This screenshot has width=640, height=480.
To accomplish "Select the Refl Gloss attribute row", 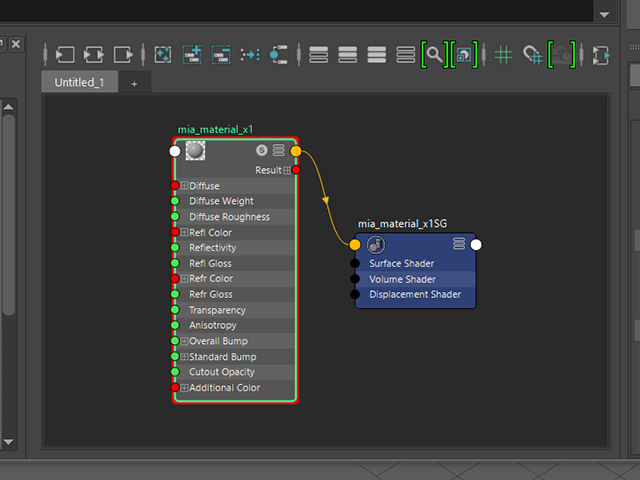I will [x=235, y=263].
